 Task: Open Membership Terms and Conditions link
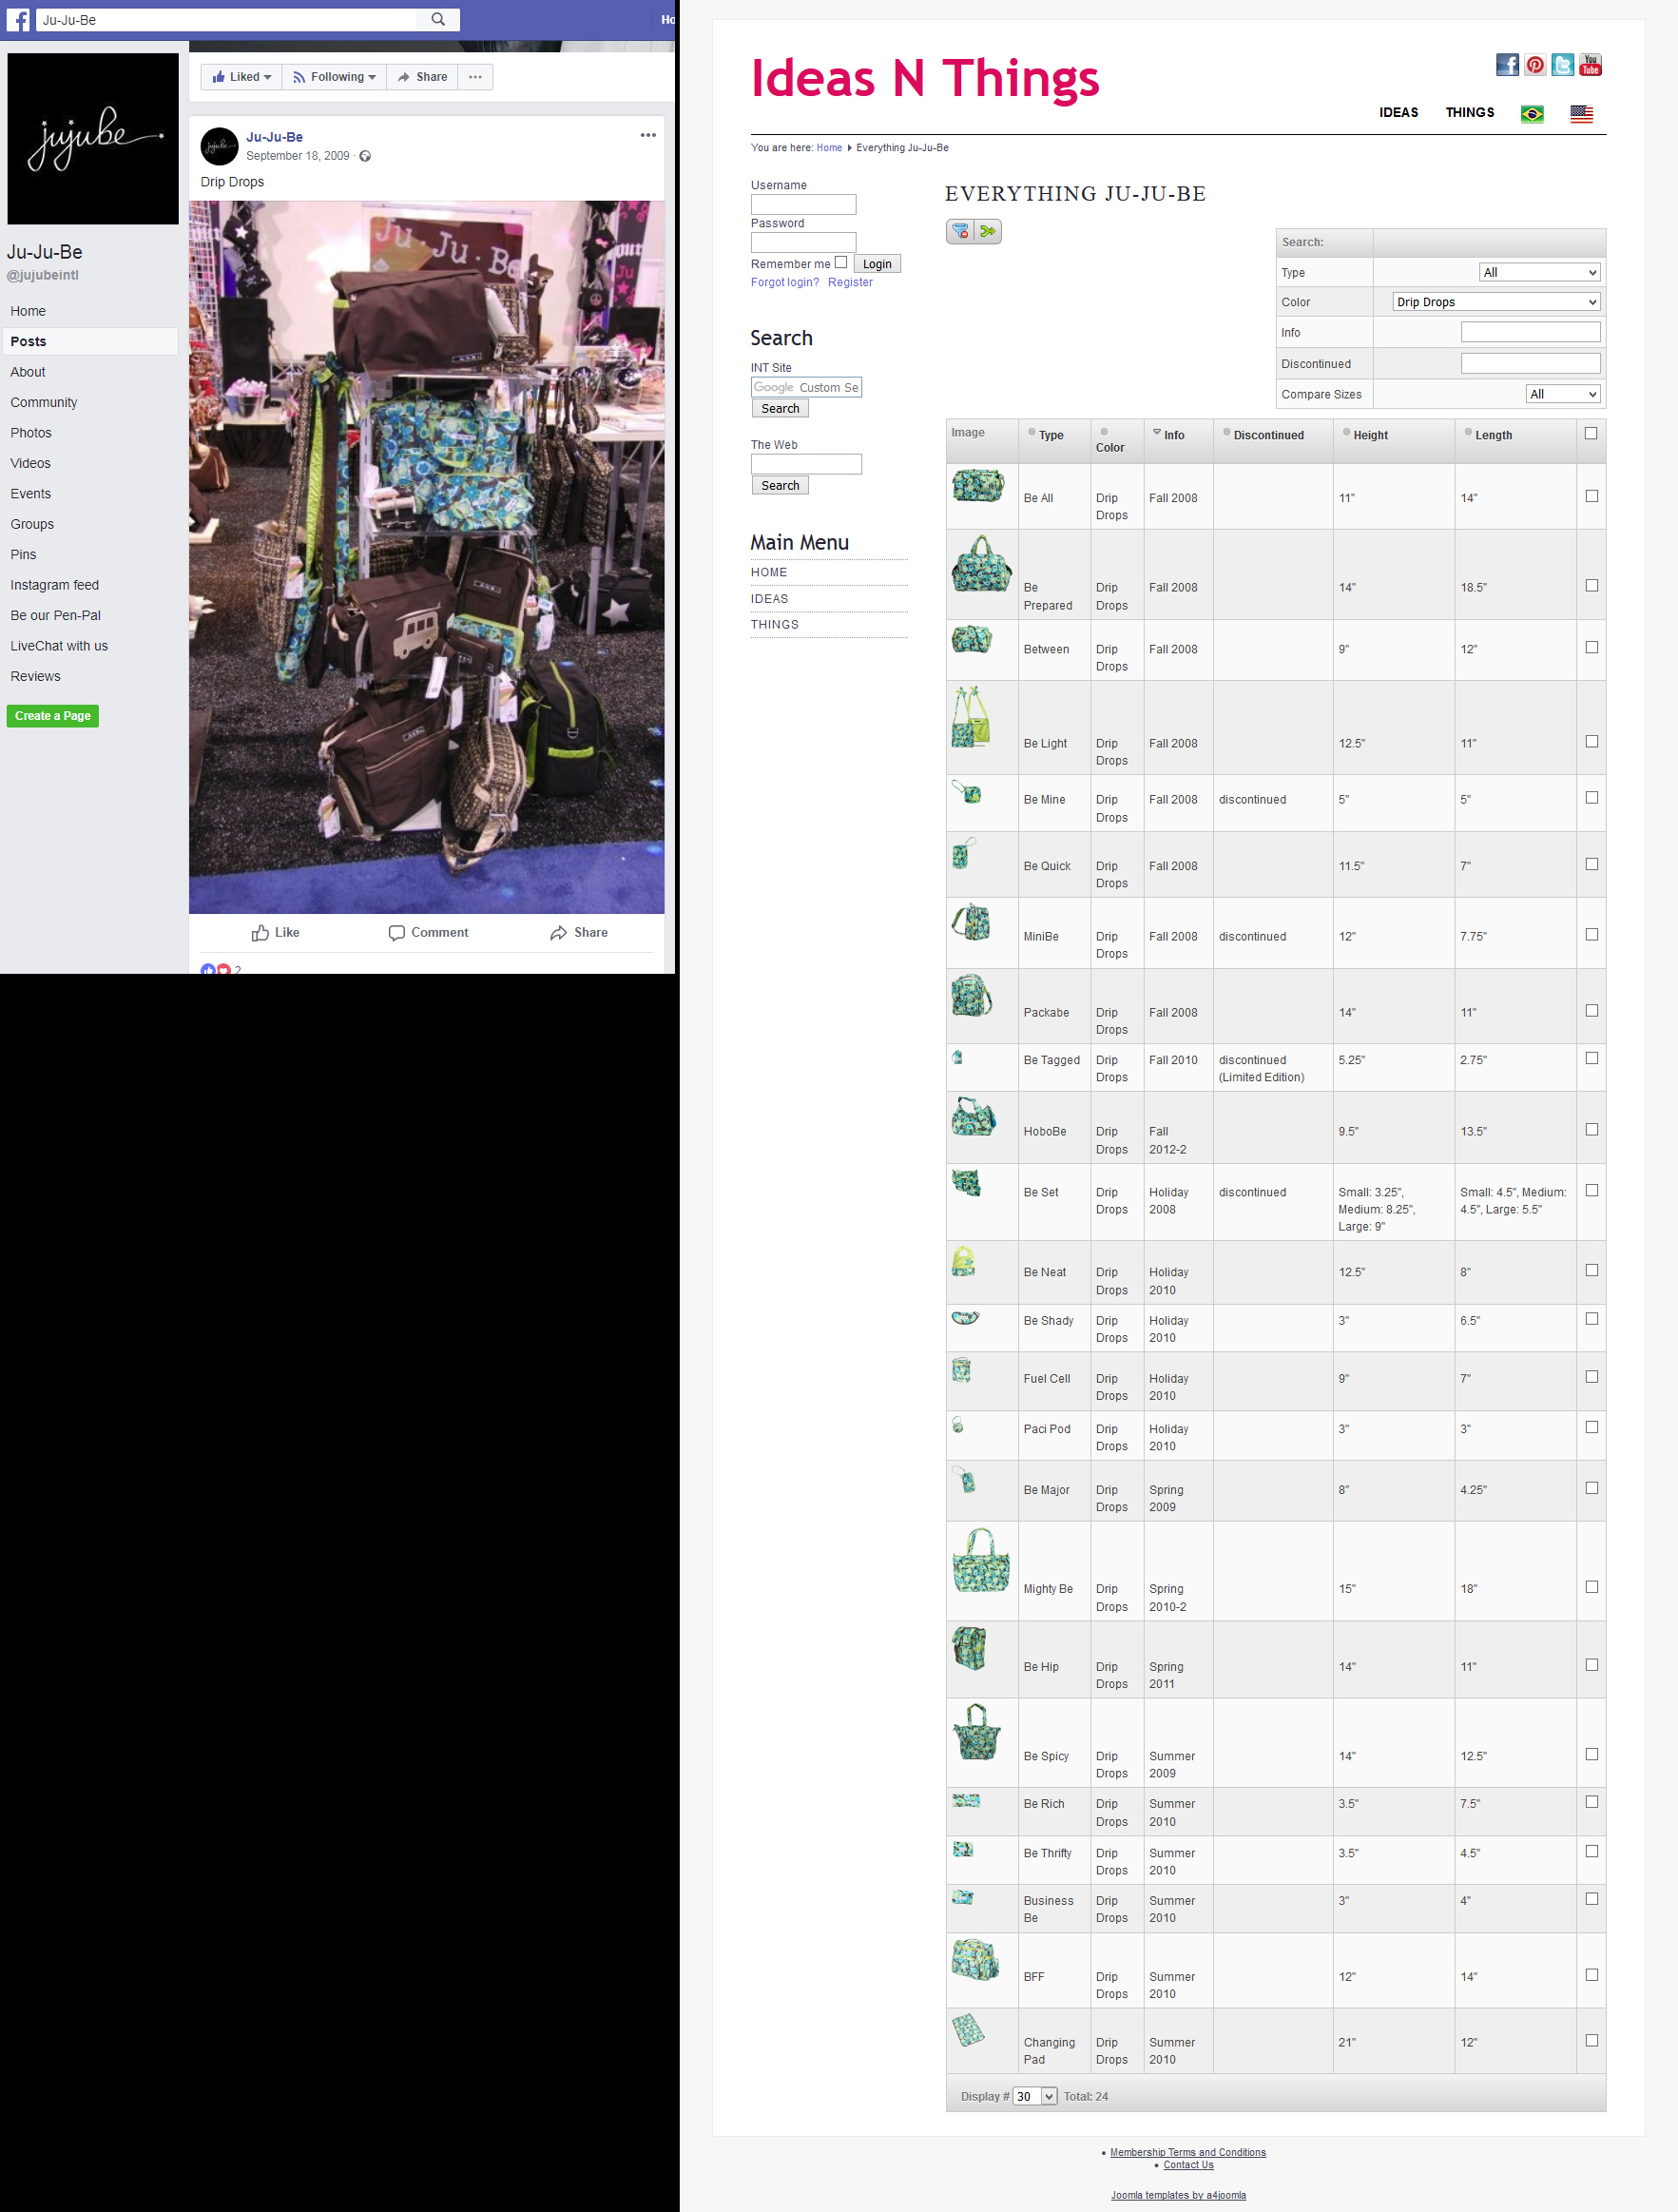[x=1187, y=2152]
